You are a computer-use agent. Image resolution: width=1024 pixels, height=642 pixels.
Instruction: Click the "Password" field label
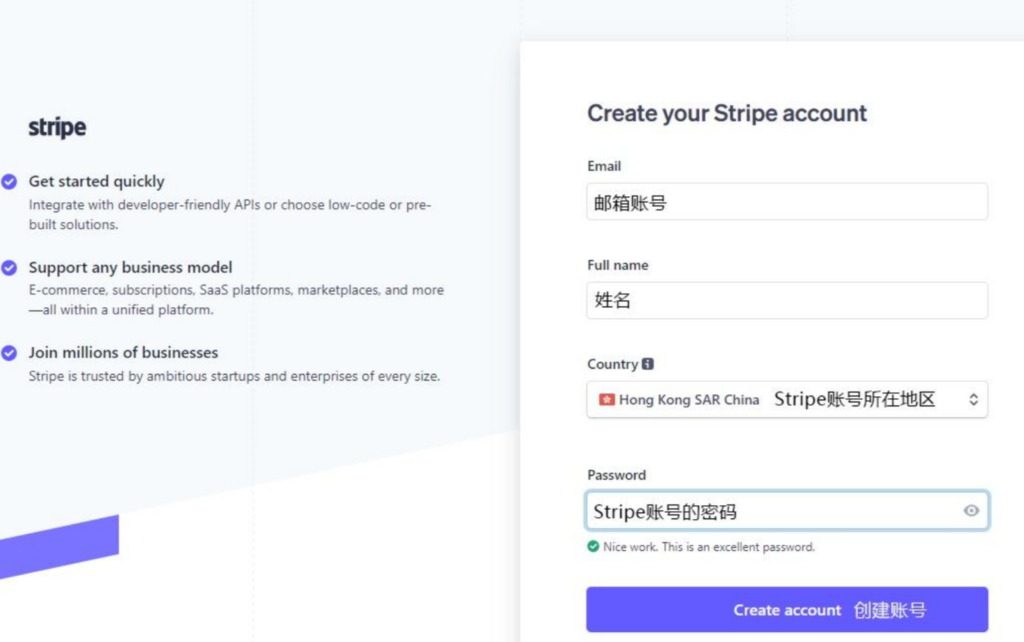pos(616,475)
